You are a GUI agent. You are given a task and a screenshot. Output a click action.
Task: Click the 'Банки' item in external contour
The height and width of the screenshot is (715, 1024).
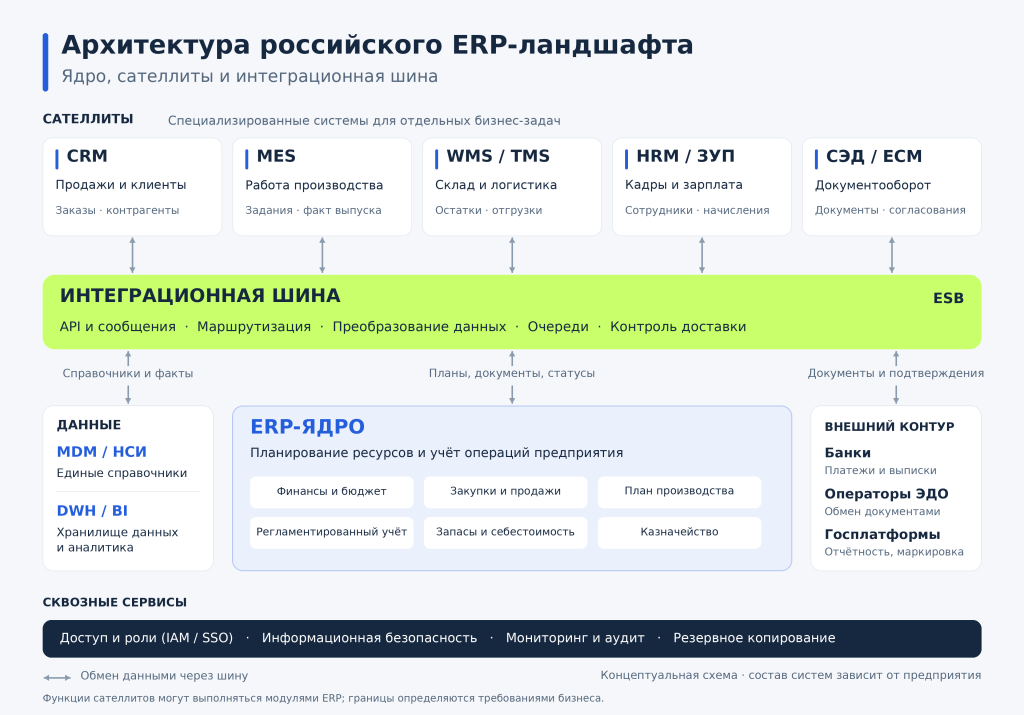click(x=847, y=453)
